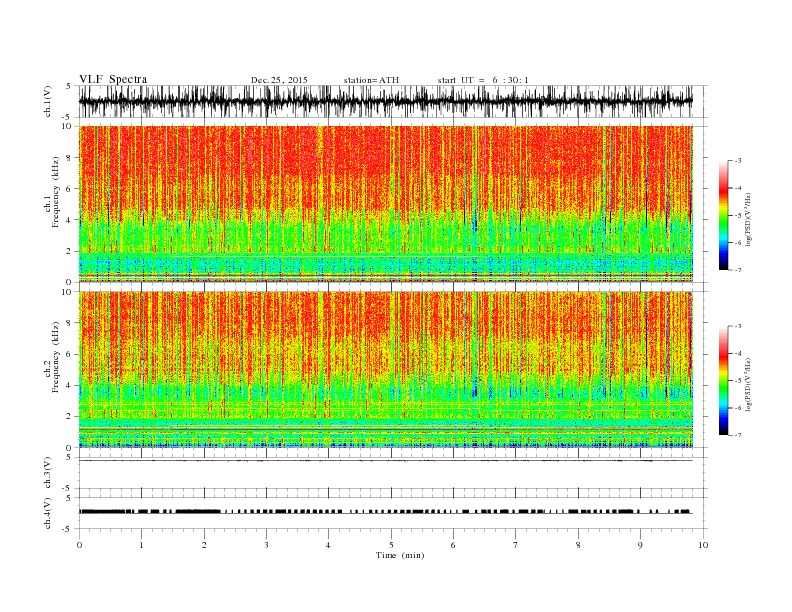Click the 'ch.1(V)' waveform axis label
This screenshot has height=612, width=792.
[47, 101]
